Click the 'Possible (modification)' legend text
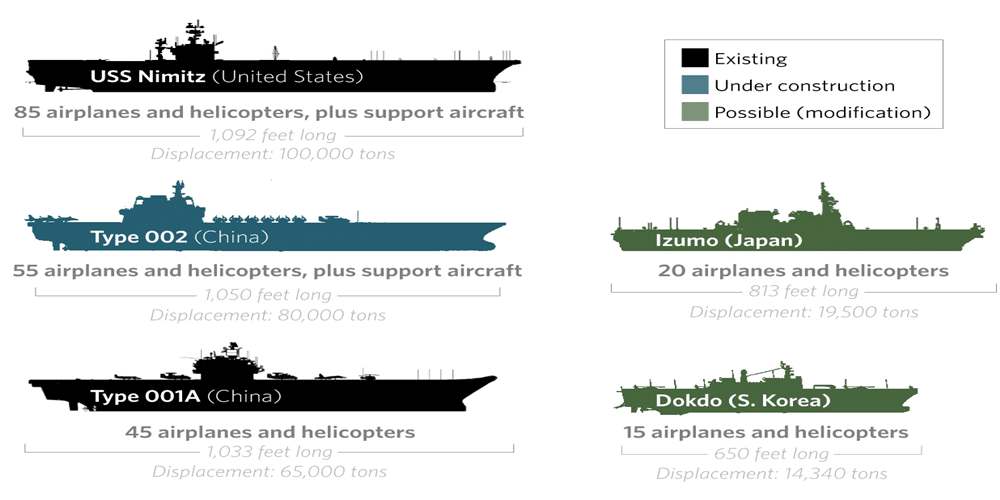1000x500 pixels. pyautogui.click(x=823, y=113)
